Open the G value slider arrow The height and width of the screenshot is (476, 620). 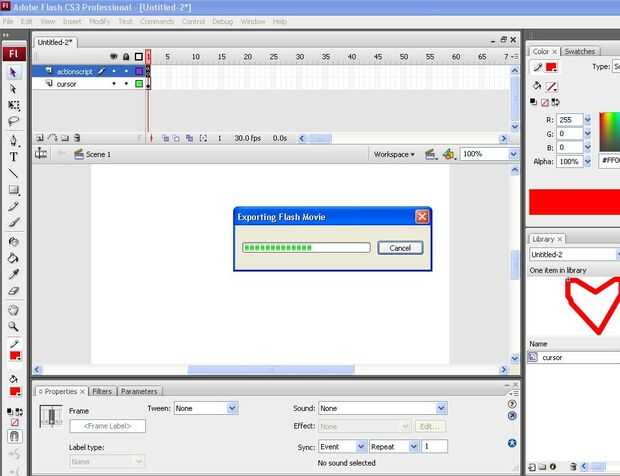pyautogui.click(x=588, y=134)
